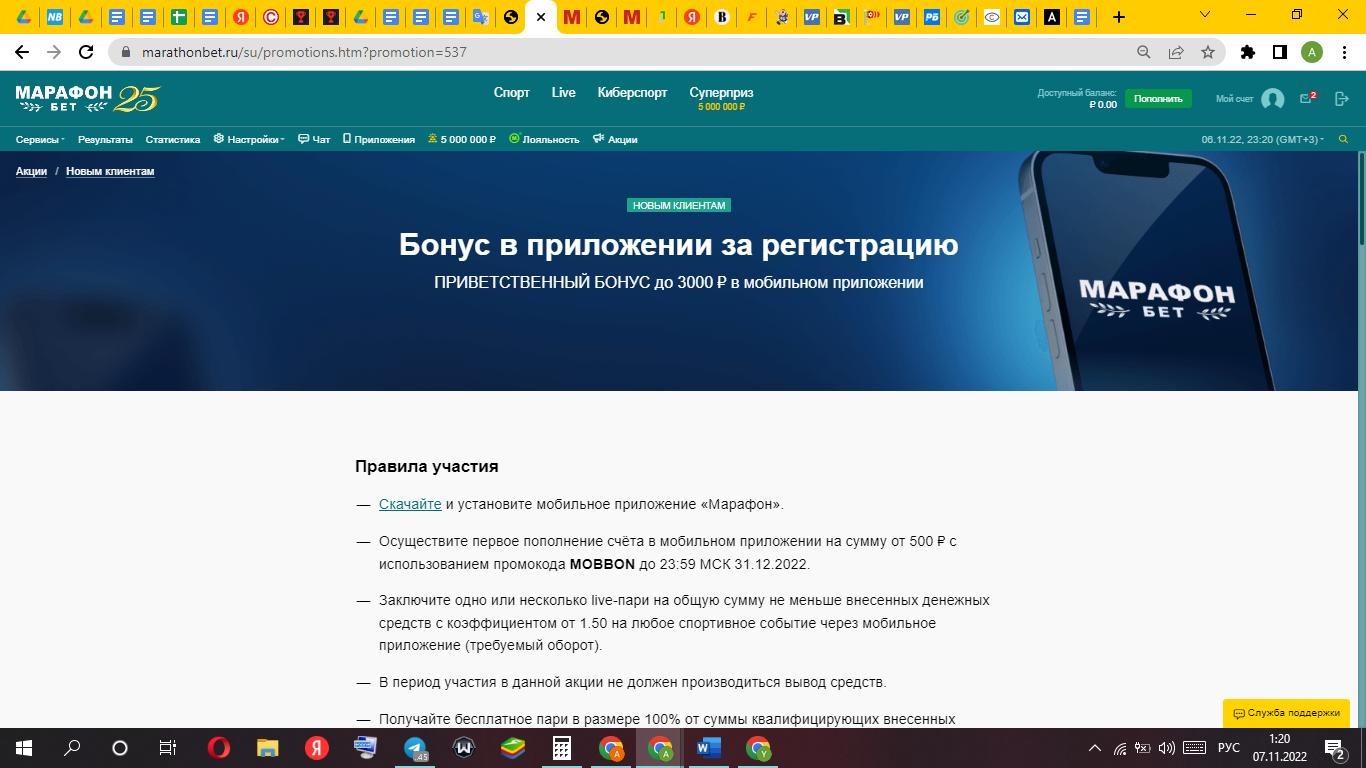Image resolution: width=1366 pixels, height=768 pixels.
Task: Open the Chrome extensions puzzle icon
Action: (1247, 52)
